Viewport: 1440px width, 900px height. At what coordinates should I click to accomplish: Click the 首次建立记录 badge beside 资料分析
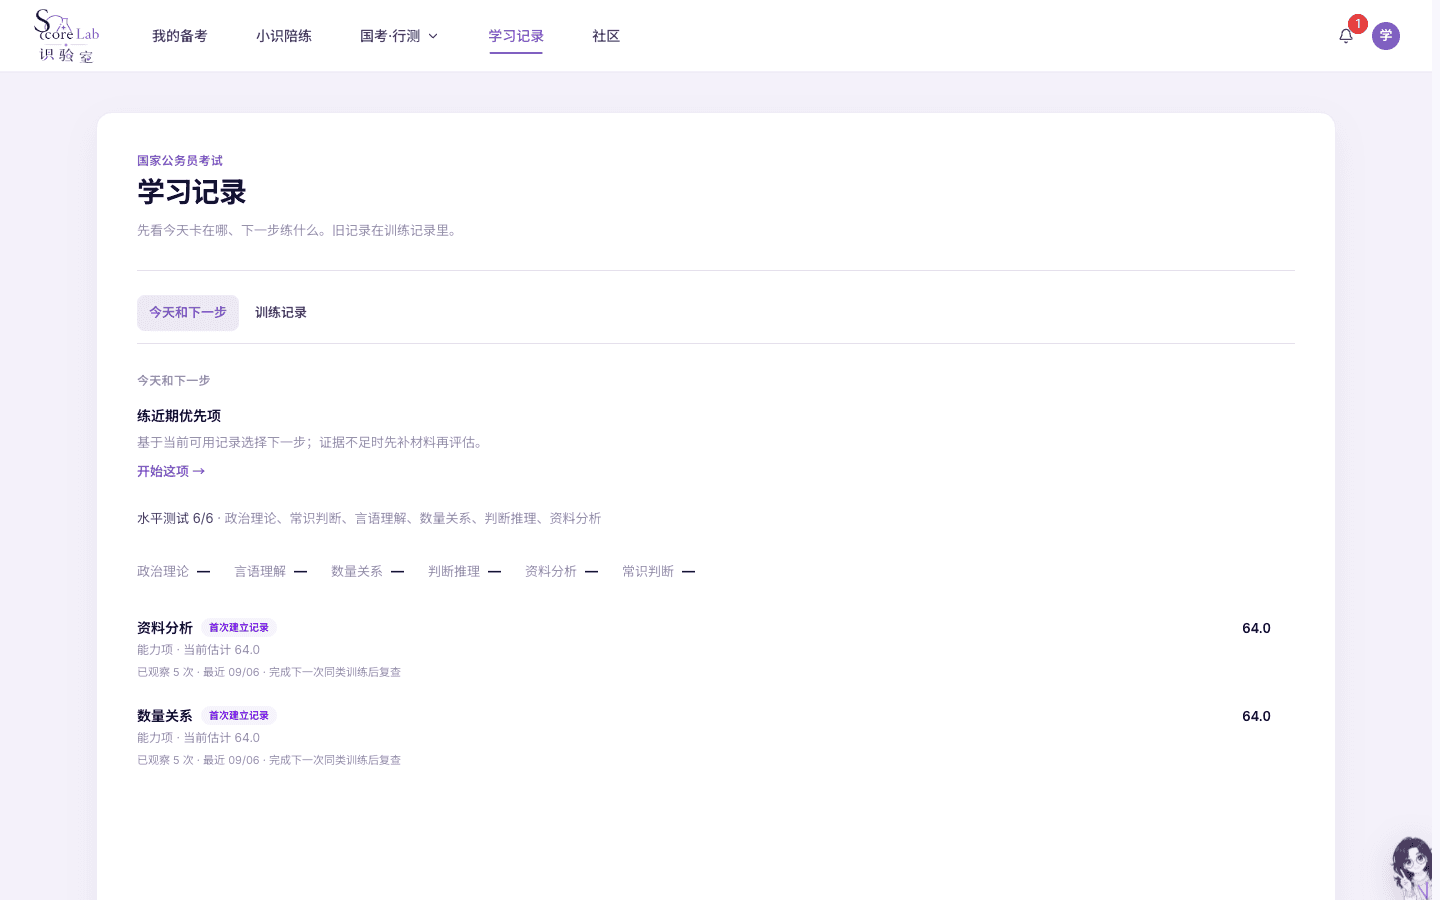click(239, 628)
